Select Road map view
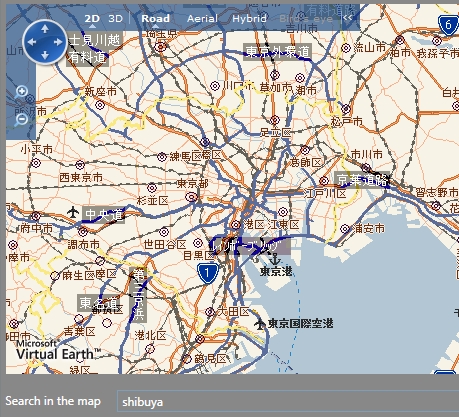 click(155, 19)
